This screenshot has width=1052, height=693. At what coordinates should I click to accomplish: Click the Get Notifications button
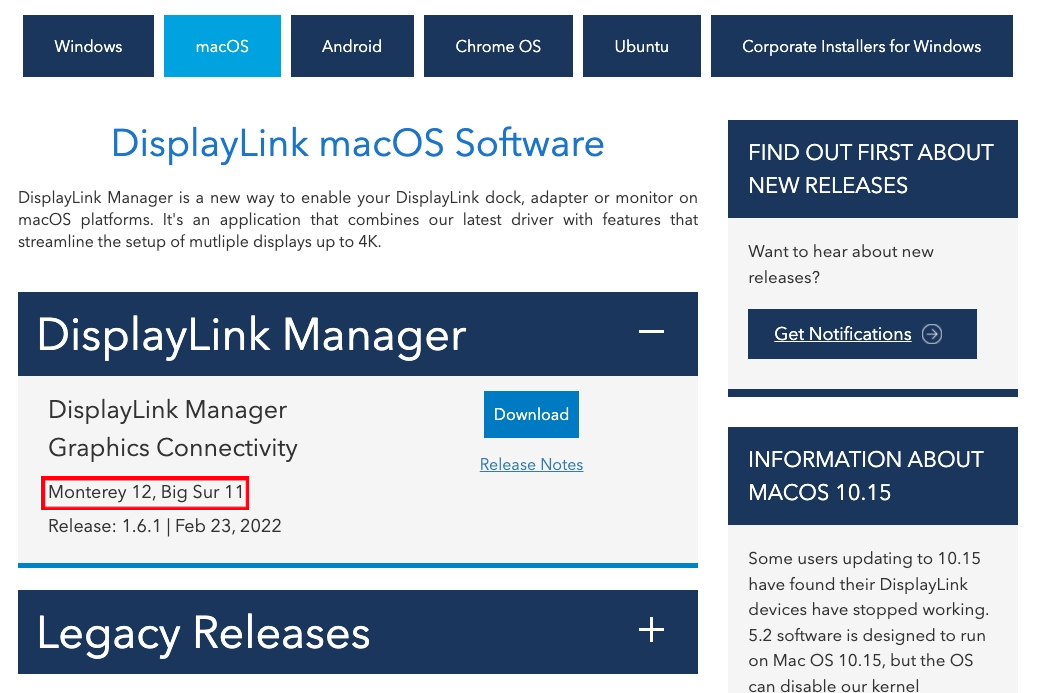click(862, 334)
